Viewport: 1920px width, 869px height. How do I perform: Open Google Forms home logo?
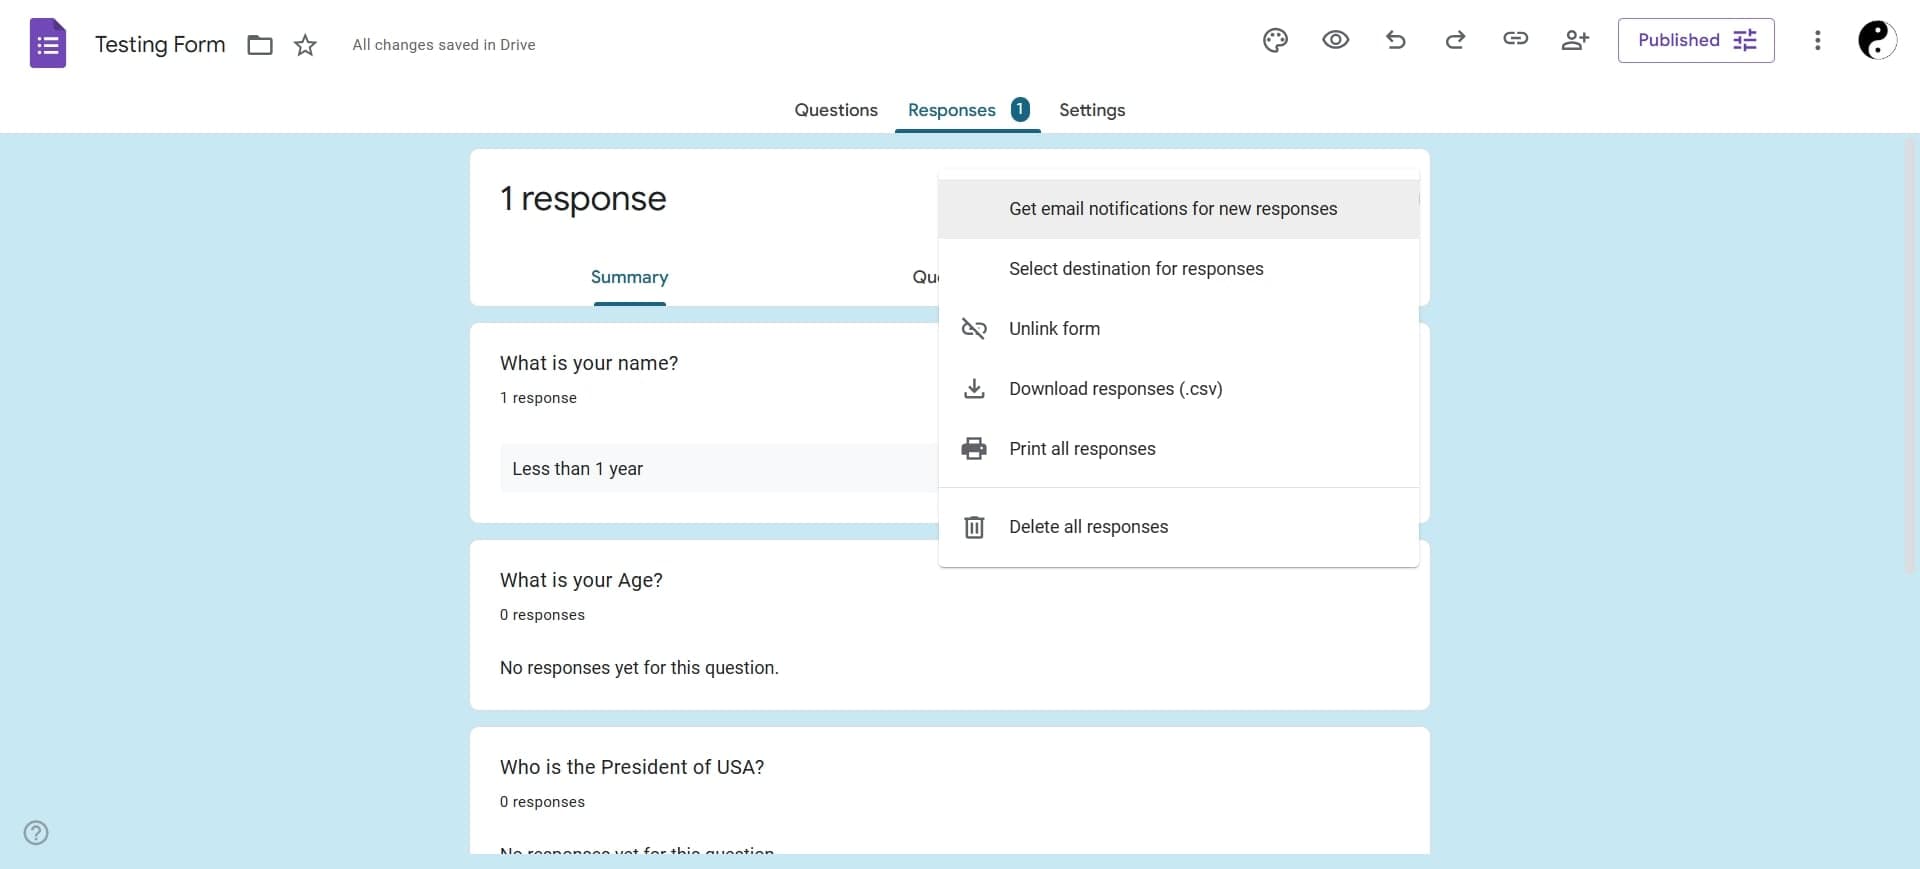[x=48, y=44]
